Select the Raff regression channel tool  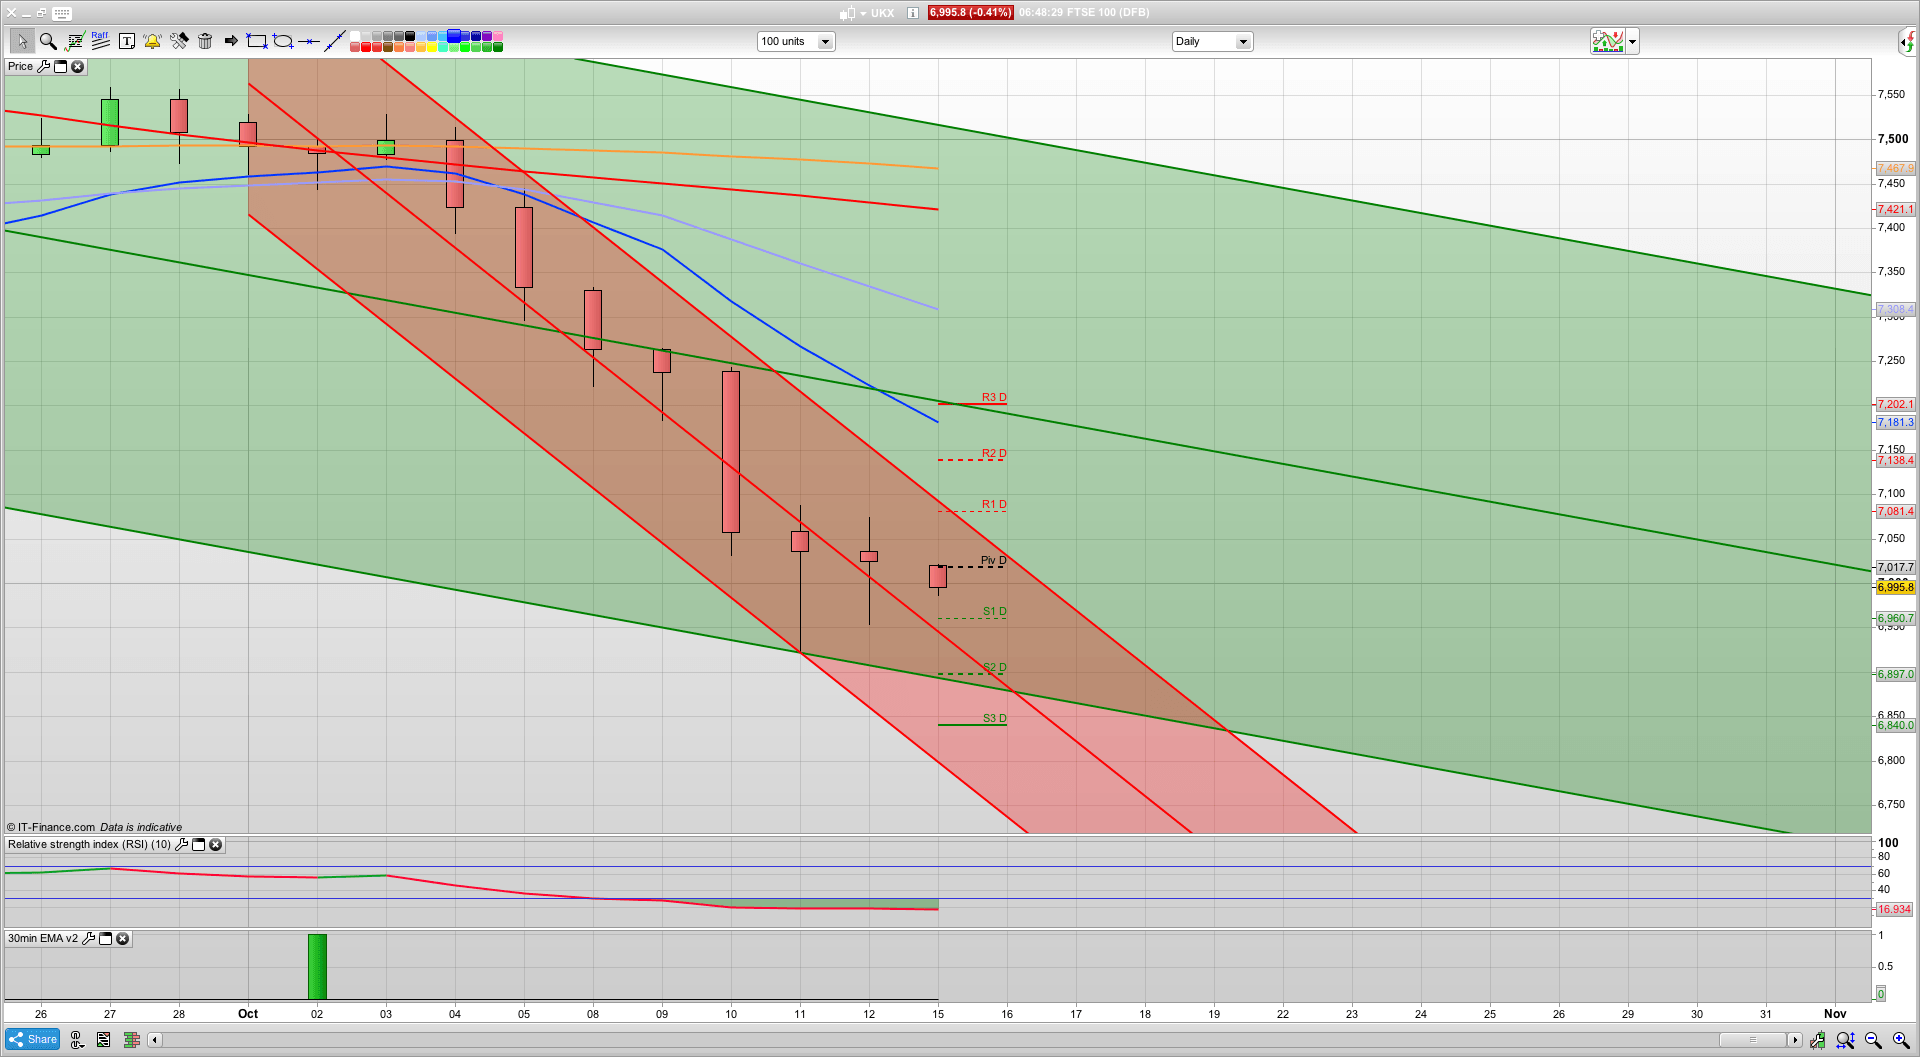[100, 41]
